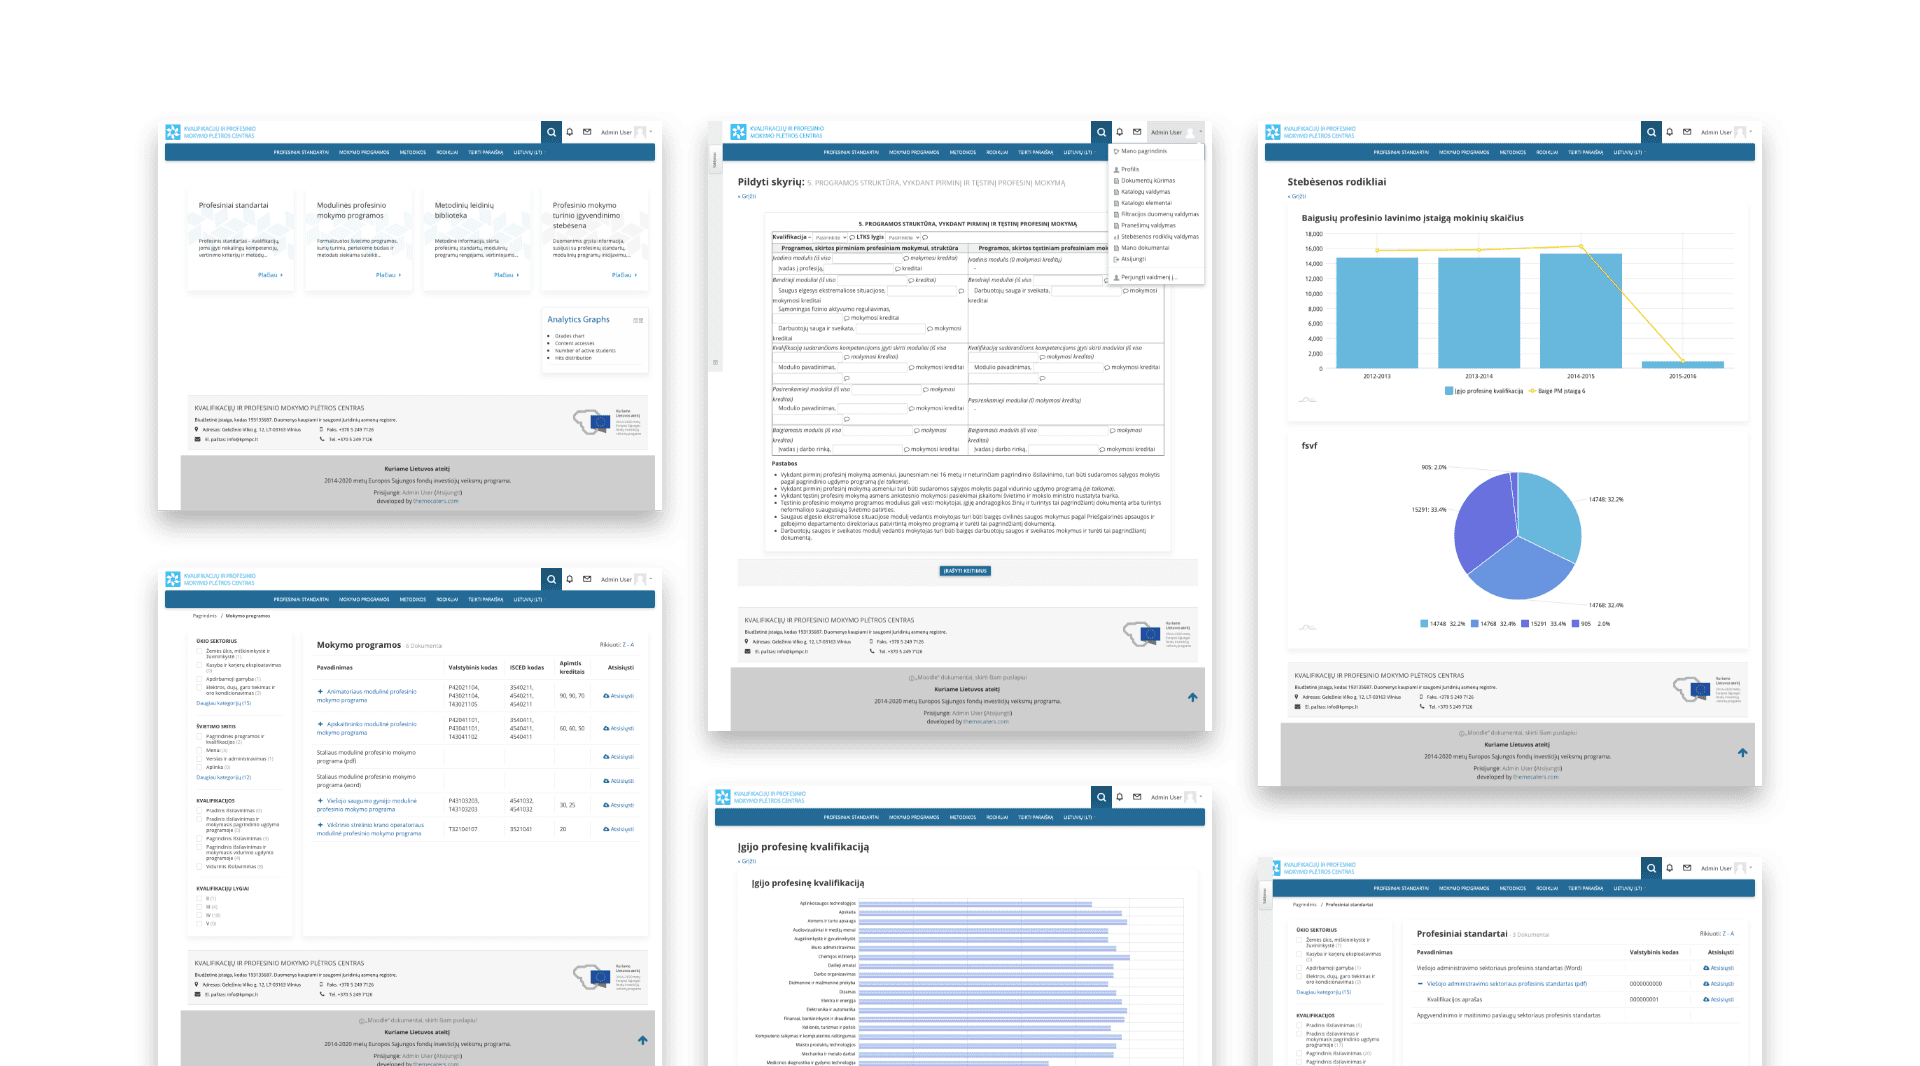Image resolution: width=1920 pixels, height=1066 pixels.
Task: Click search icon on Įgijo profesinę kvalifikaciją page
Action: coord(1101,797)
